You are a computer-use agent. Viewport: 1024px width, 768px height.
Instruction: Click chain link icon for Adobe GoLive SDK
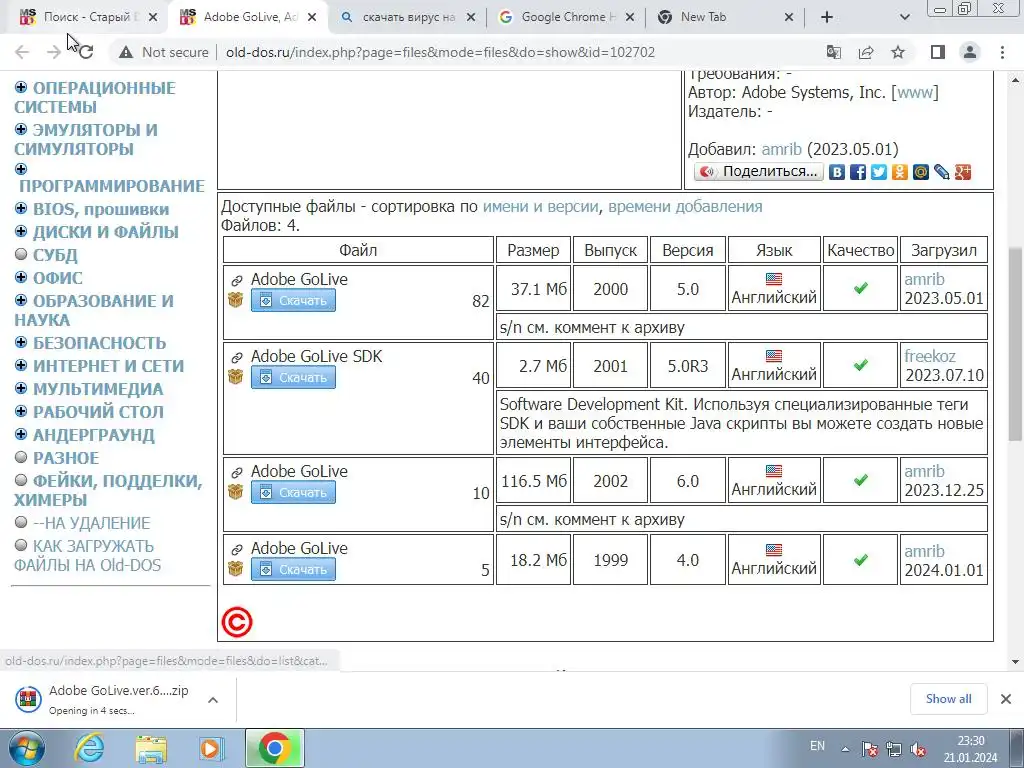(x=236, y=357)
